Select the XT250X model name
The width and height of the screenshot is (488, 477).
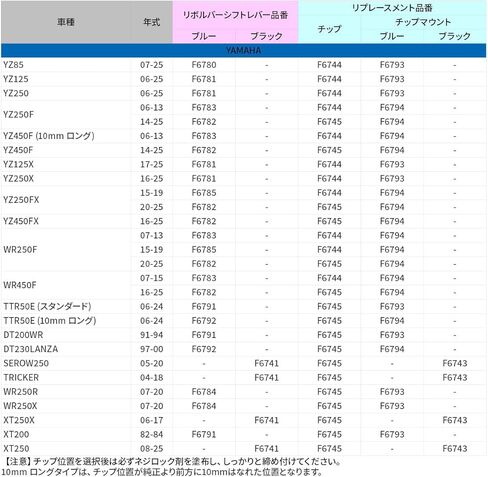coord(19,420)
